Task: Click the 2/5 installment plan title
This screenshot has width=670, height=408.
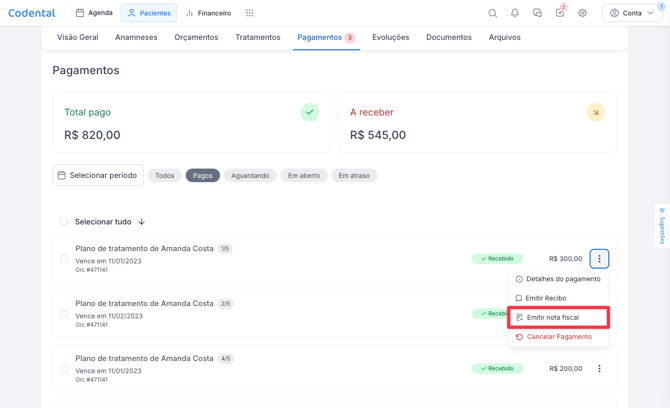Action: (144, 303)
